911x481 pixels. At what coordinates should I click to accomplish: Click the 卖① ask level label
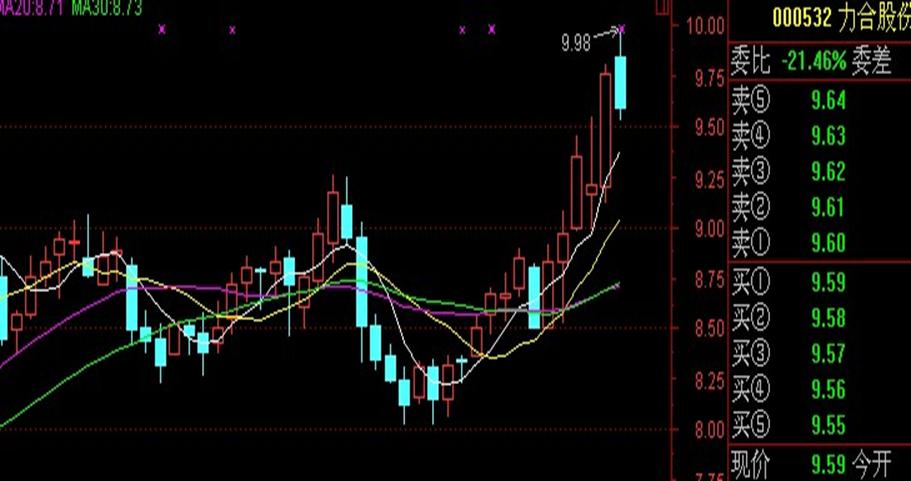click(750, 243)
